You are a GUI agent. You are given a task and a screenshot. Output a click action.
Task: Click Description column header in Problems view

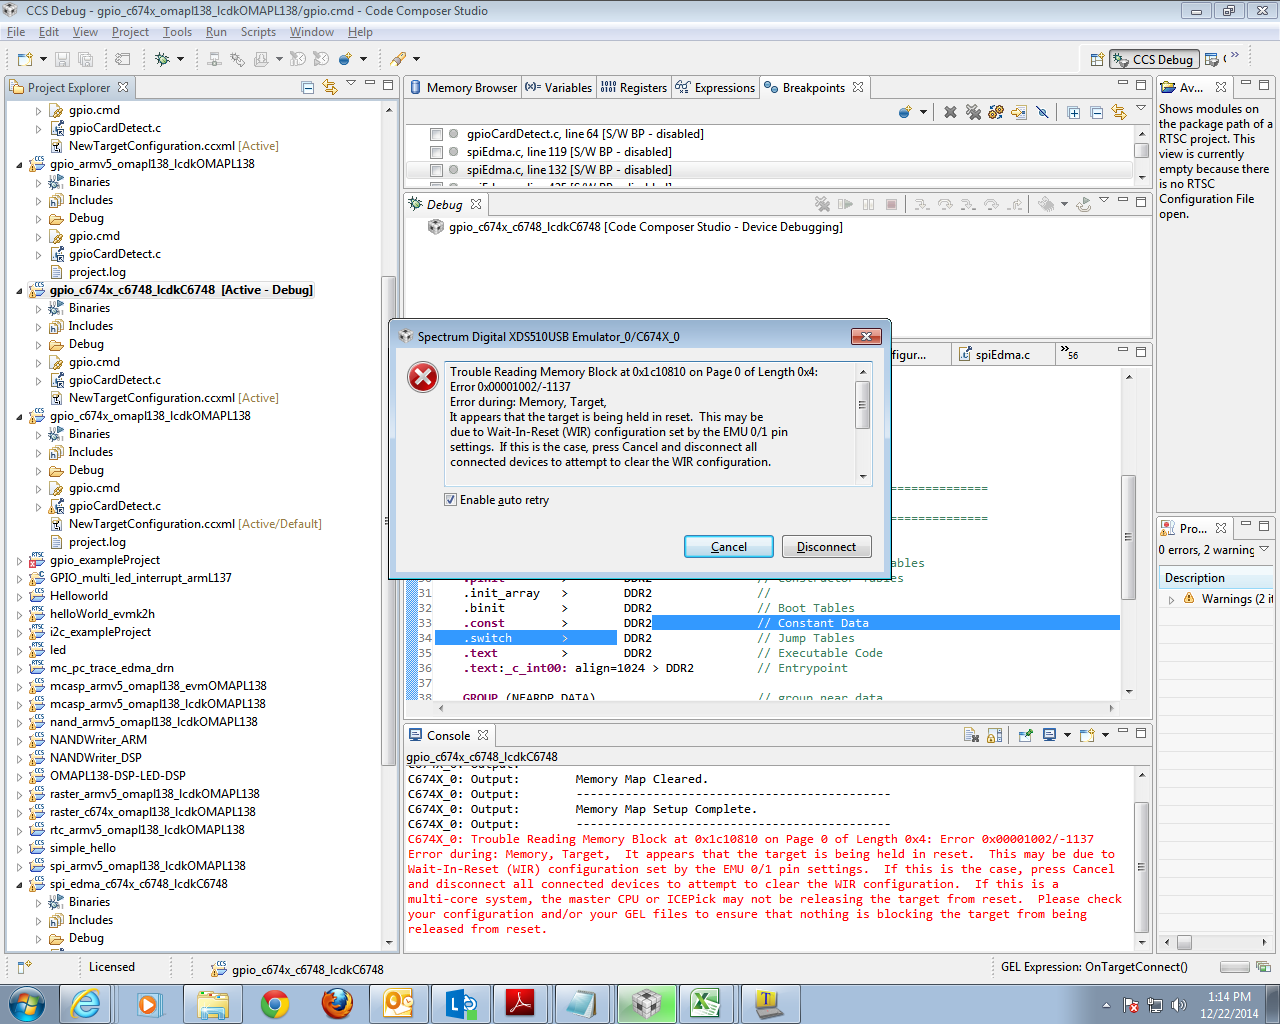pos(1215,578)
